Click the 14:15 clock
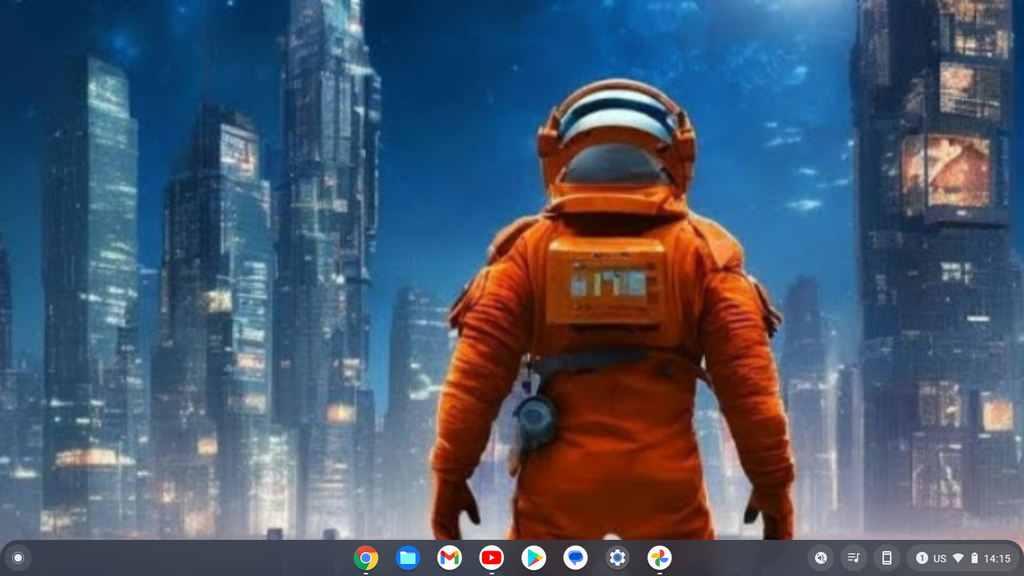 coord(997,558)
